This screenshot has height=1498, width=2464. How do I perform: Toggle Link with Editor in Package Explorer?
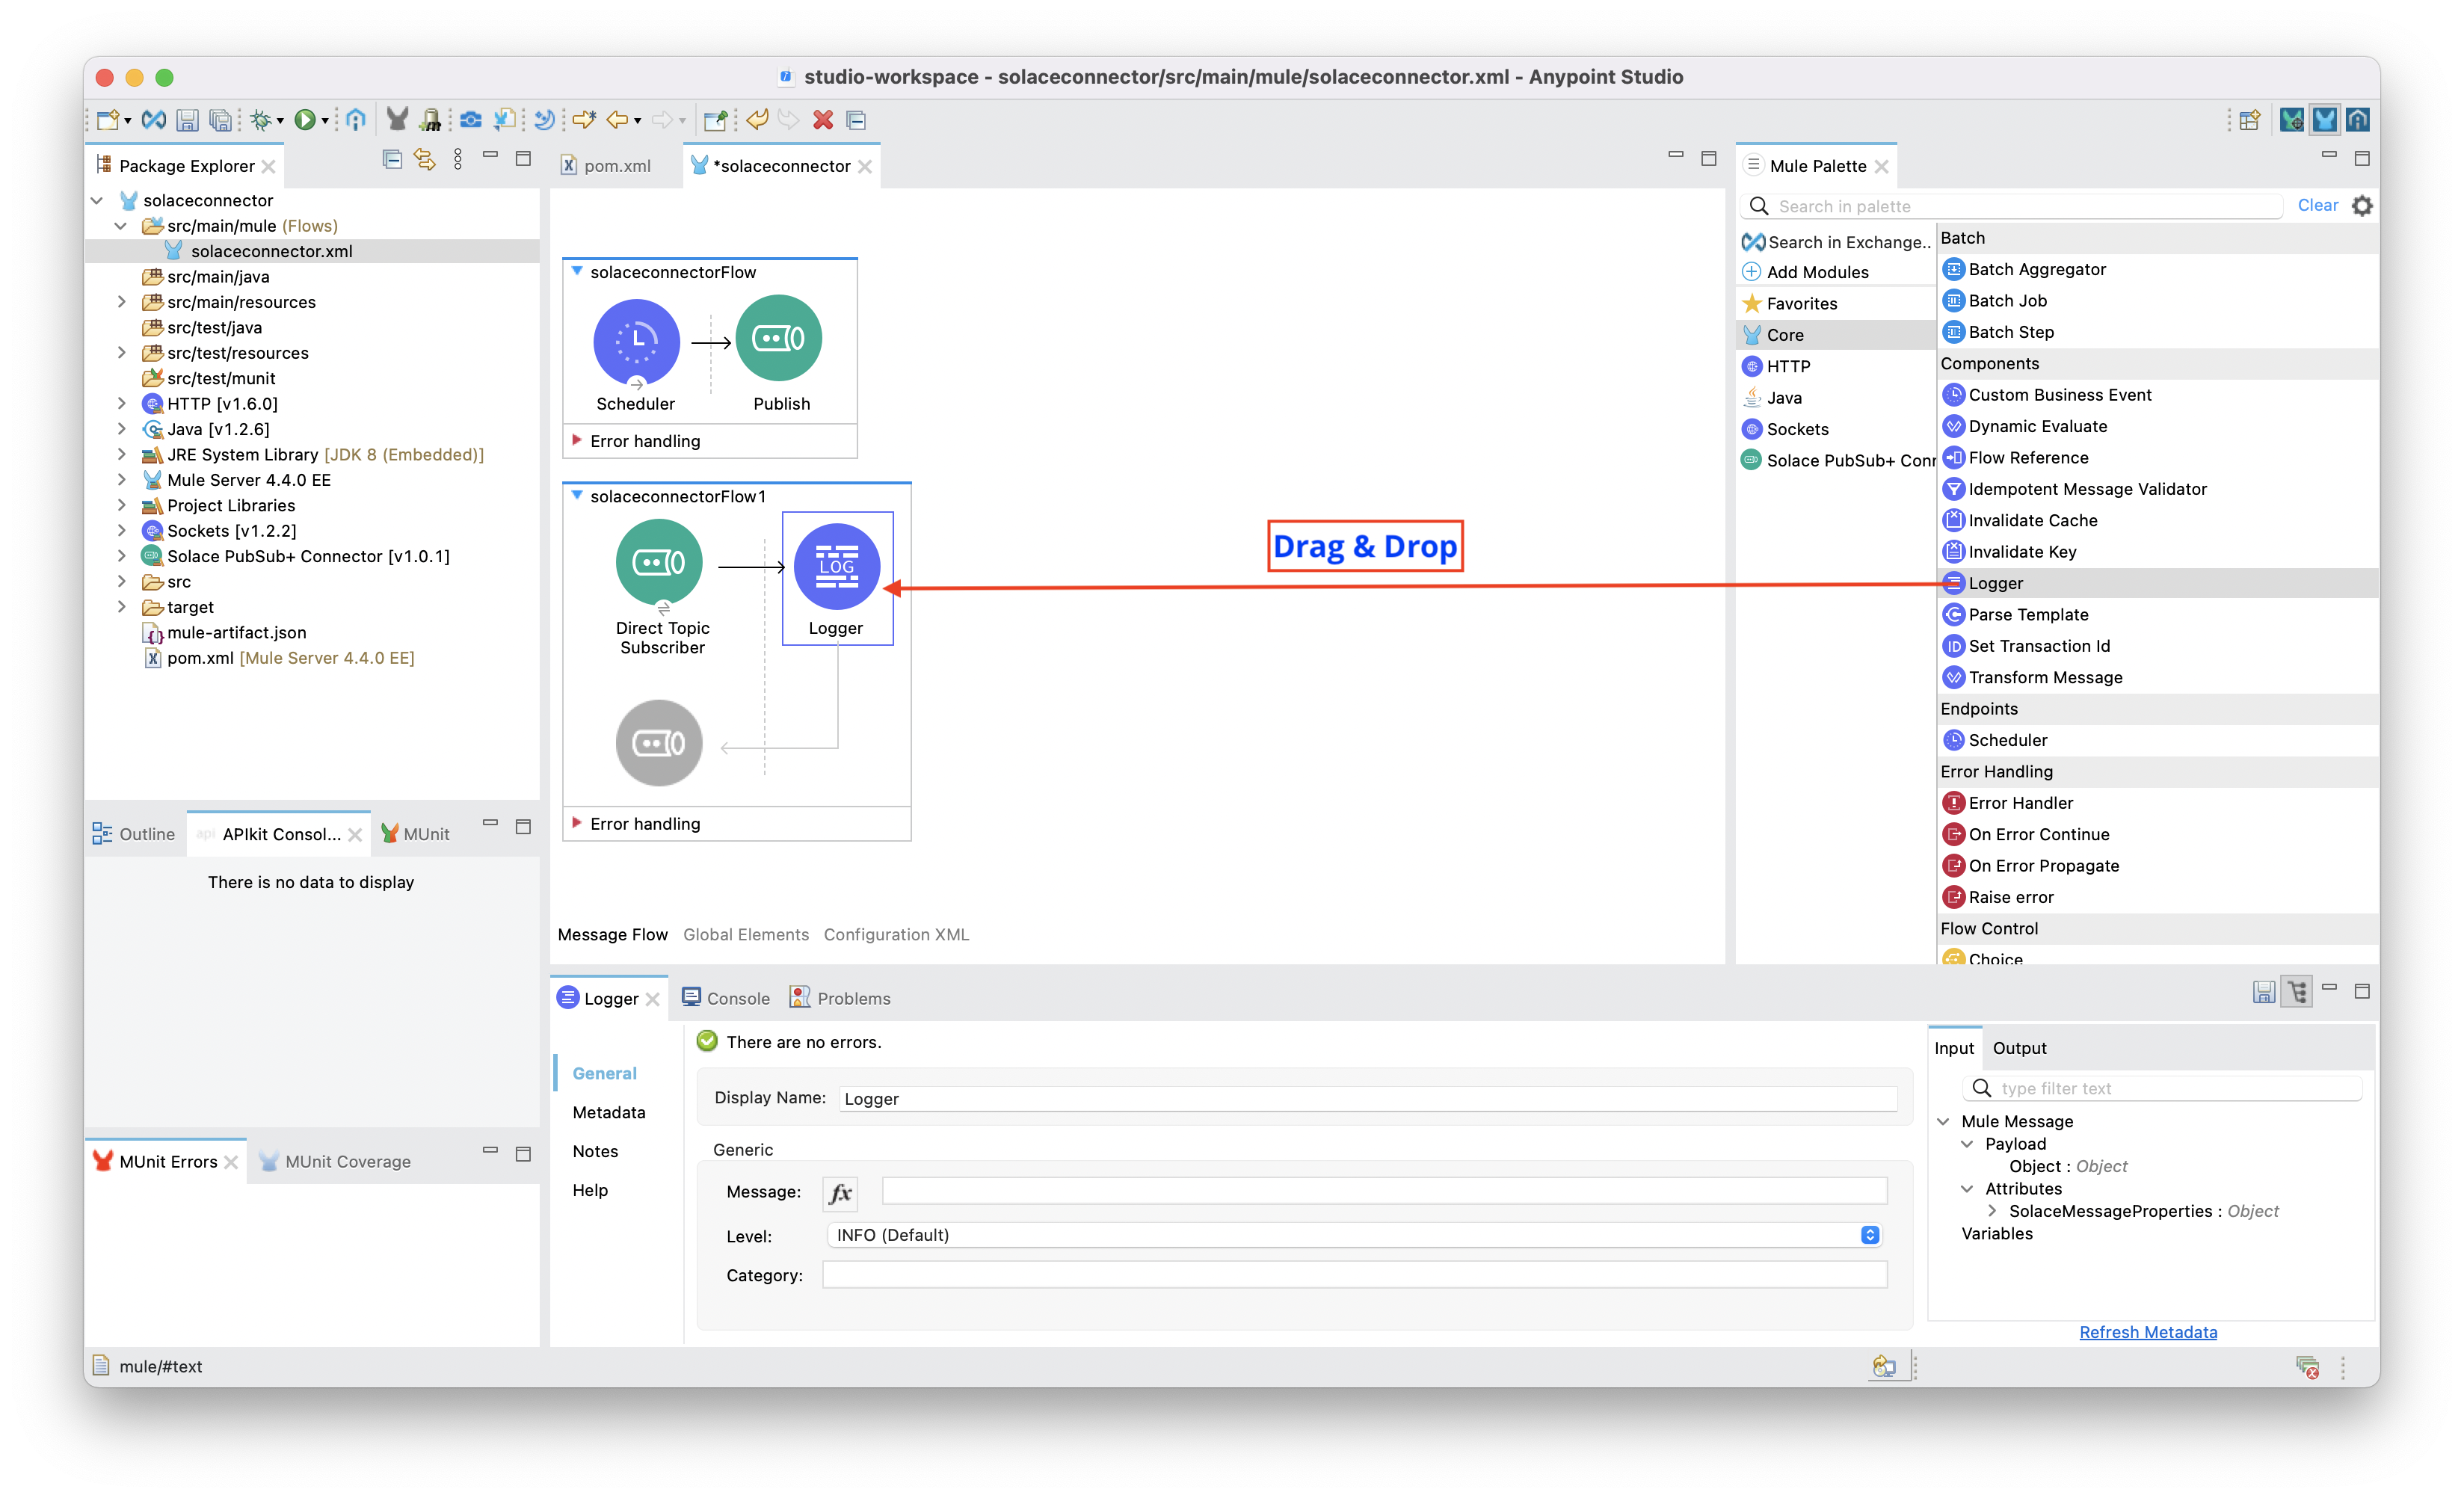[x=424, y=158]
